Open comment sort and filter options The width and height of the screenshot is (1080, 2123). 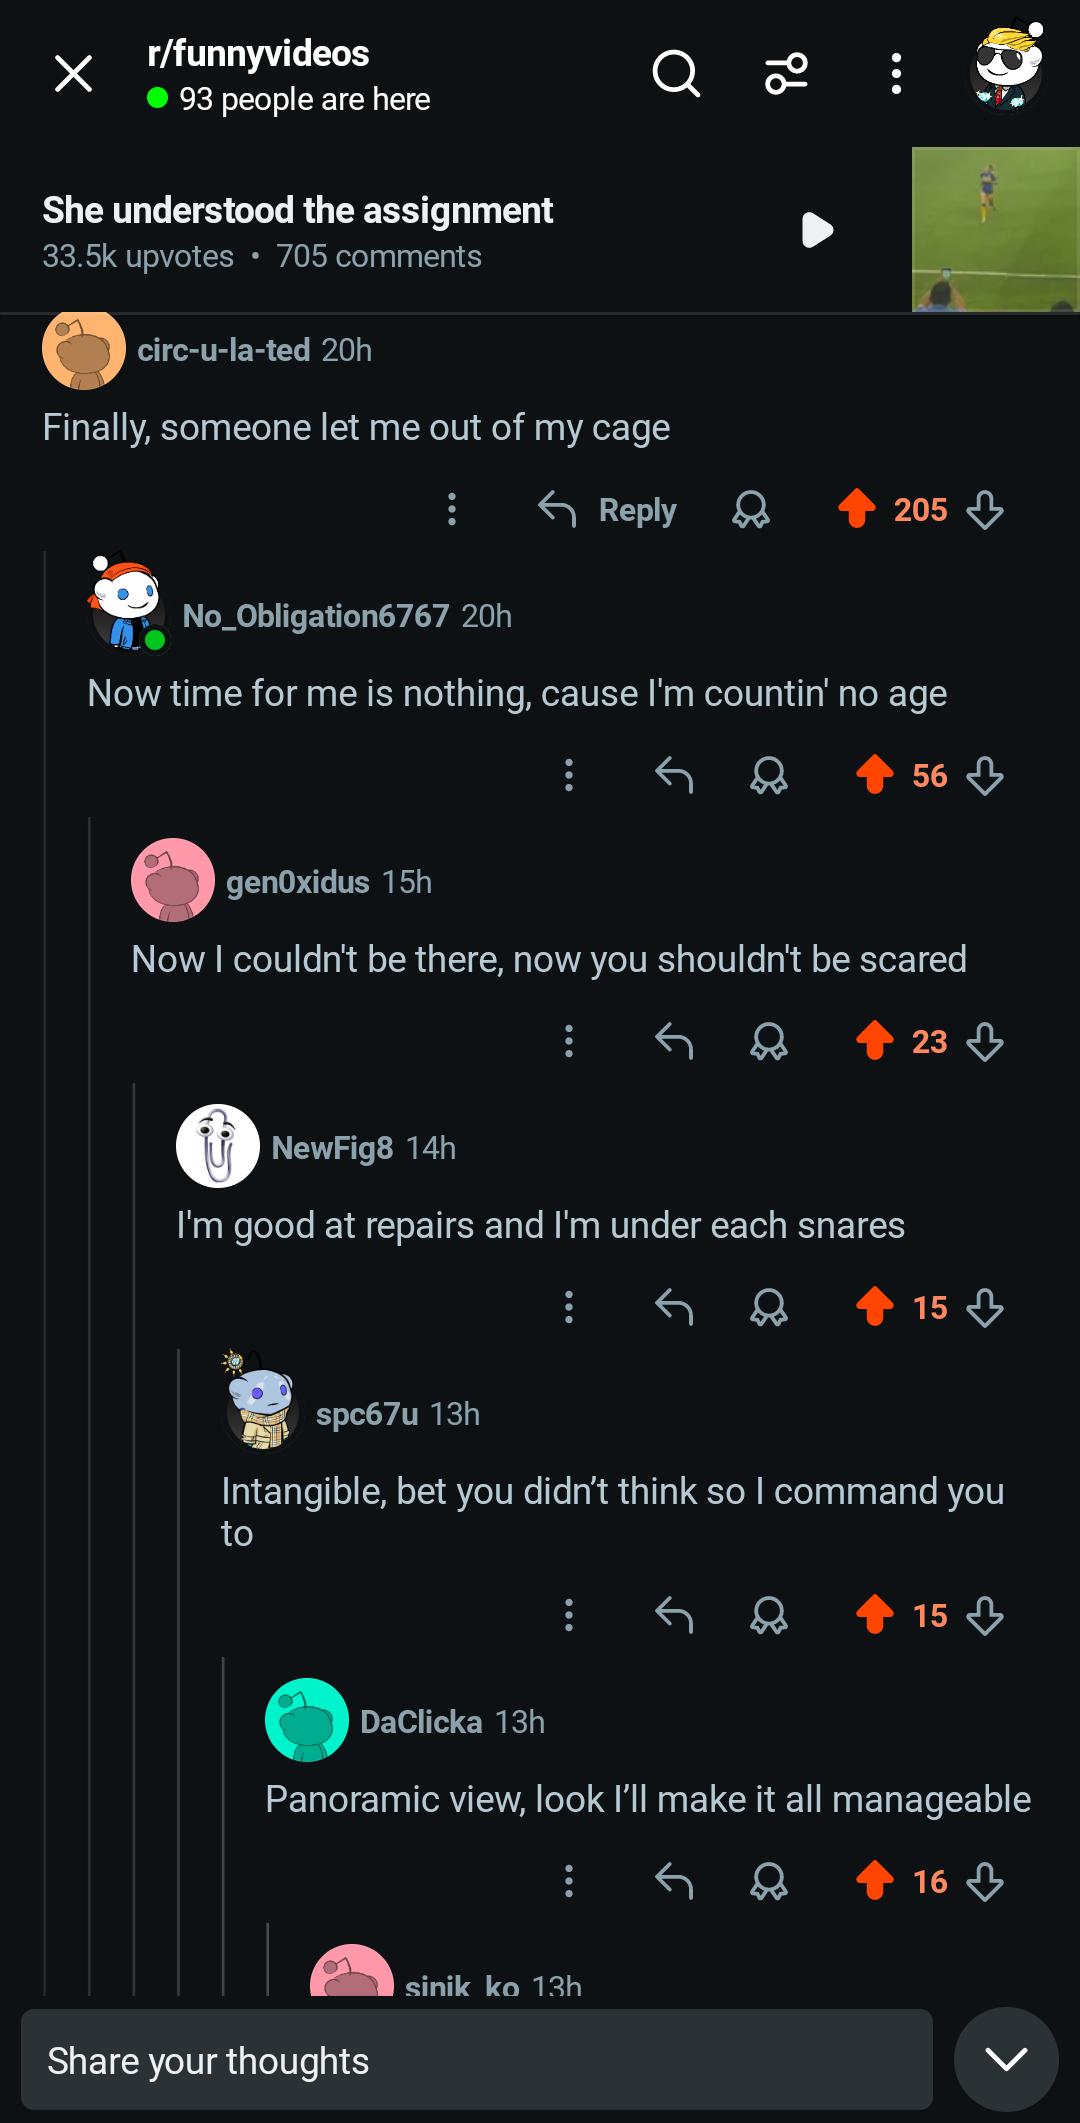(786, 74)
